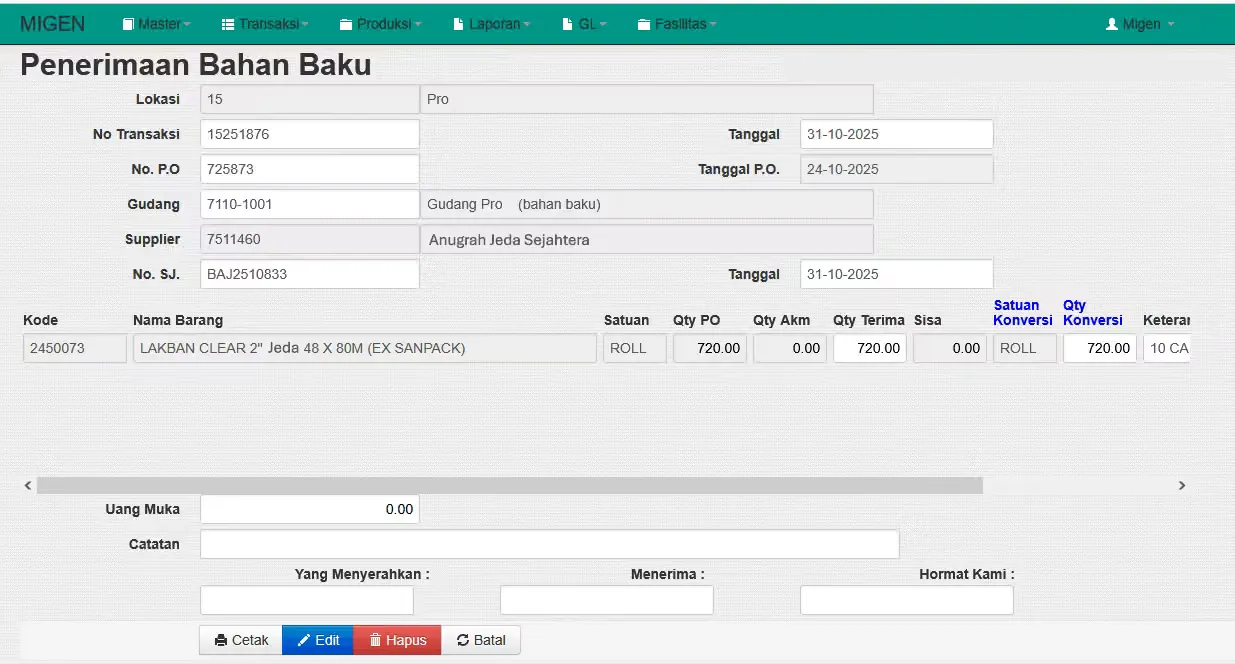This screenshot has height=664, width=1235.
Task: Click the red Hapus button
Action: point(397,640)
